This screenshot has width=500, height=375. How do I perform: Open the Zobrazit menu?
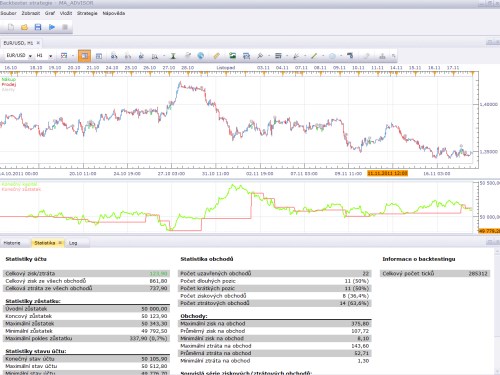31,13
